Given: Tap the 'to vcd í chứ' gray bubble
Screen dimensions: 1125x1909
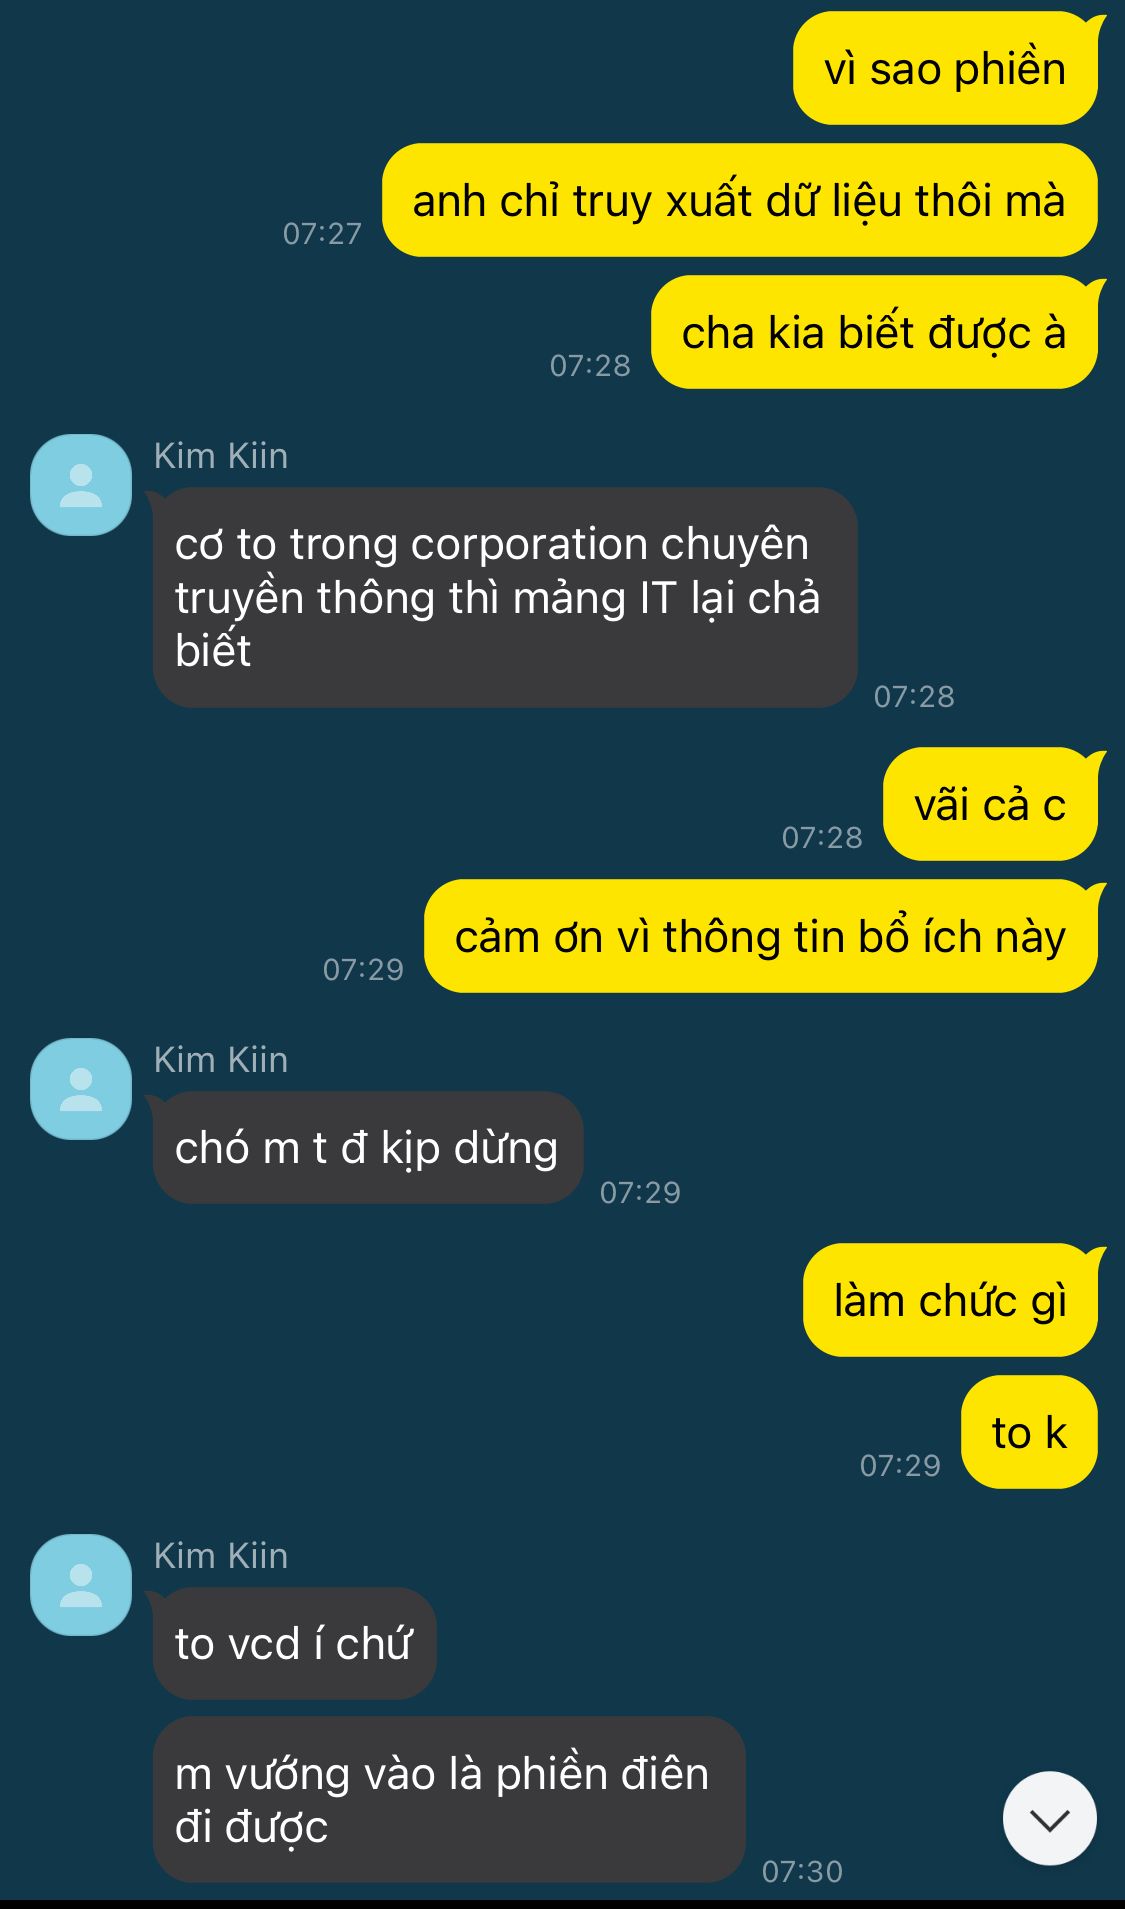Looking at the screenshot, I should pos(294,1643).
